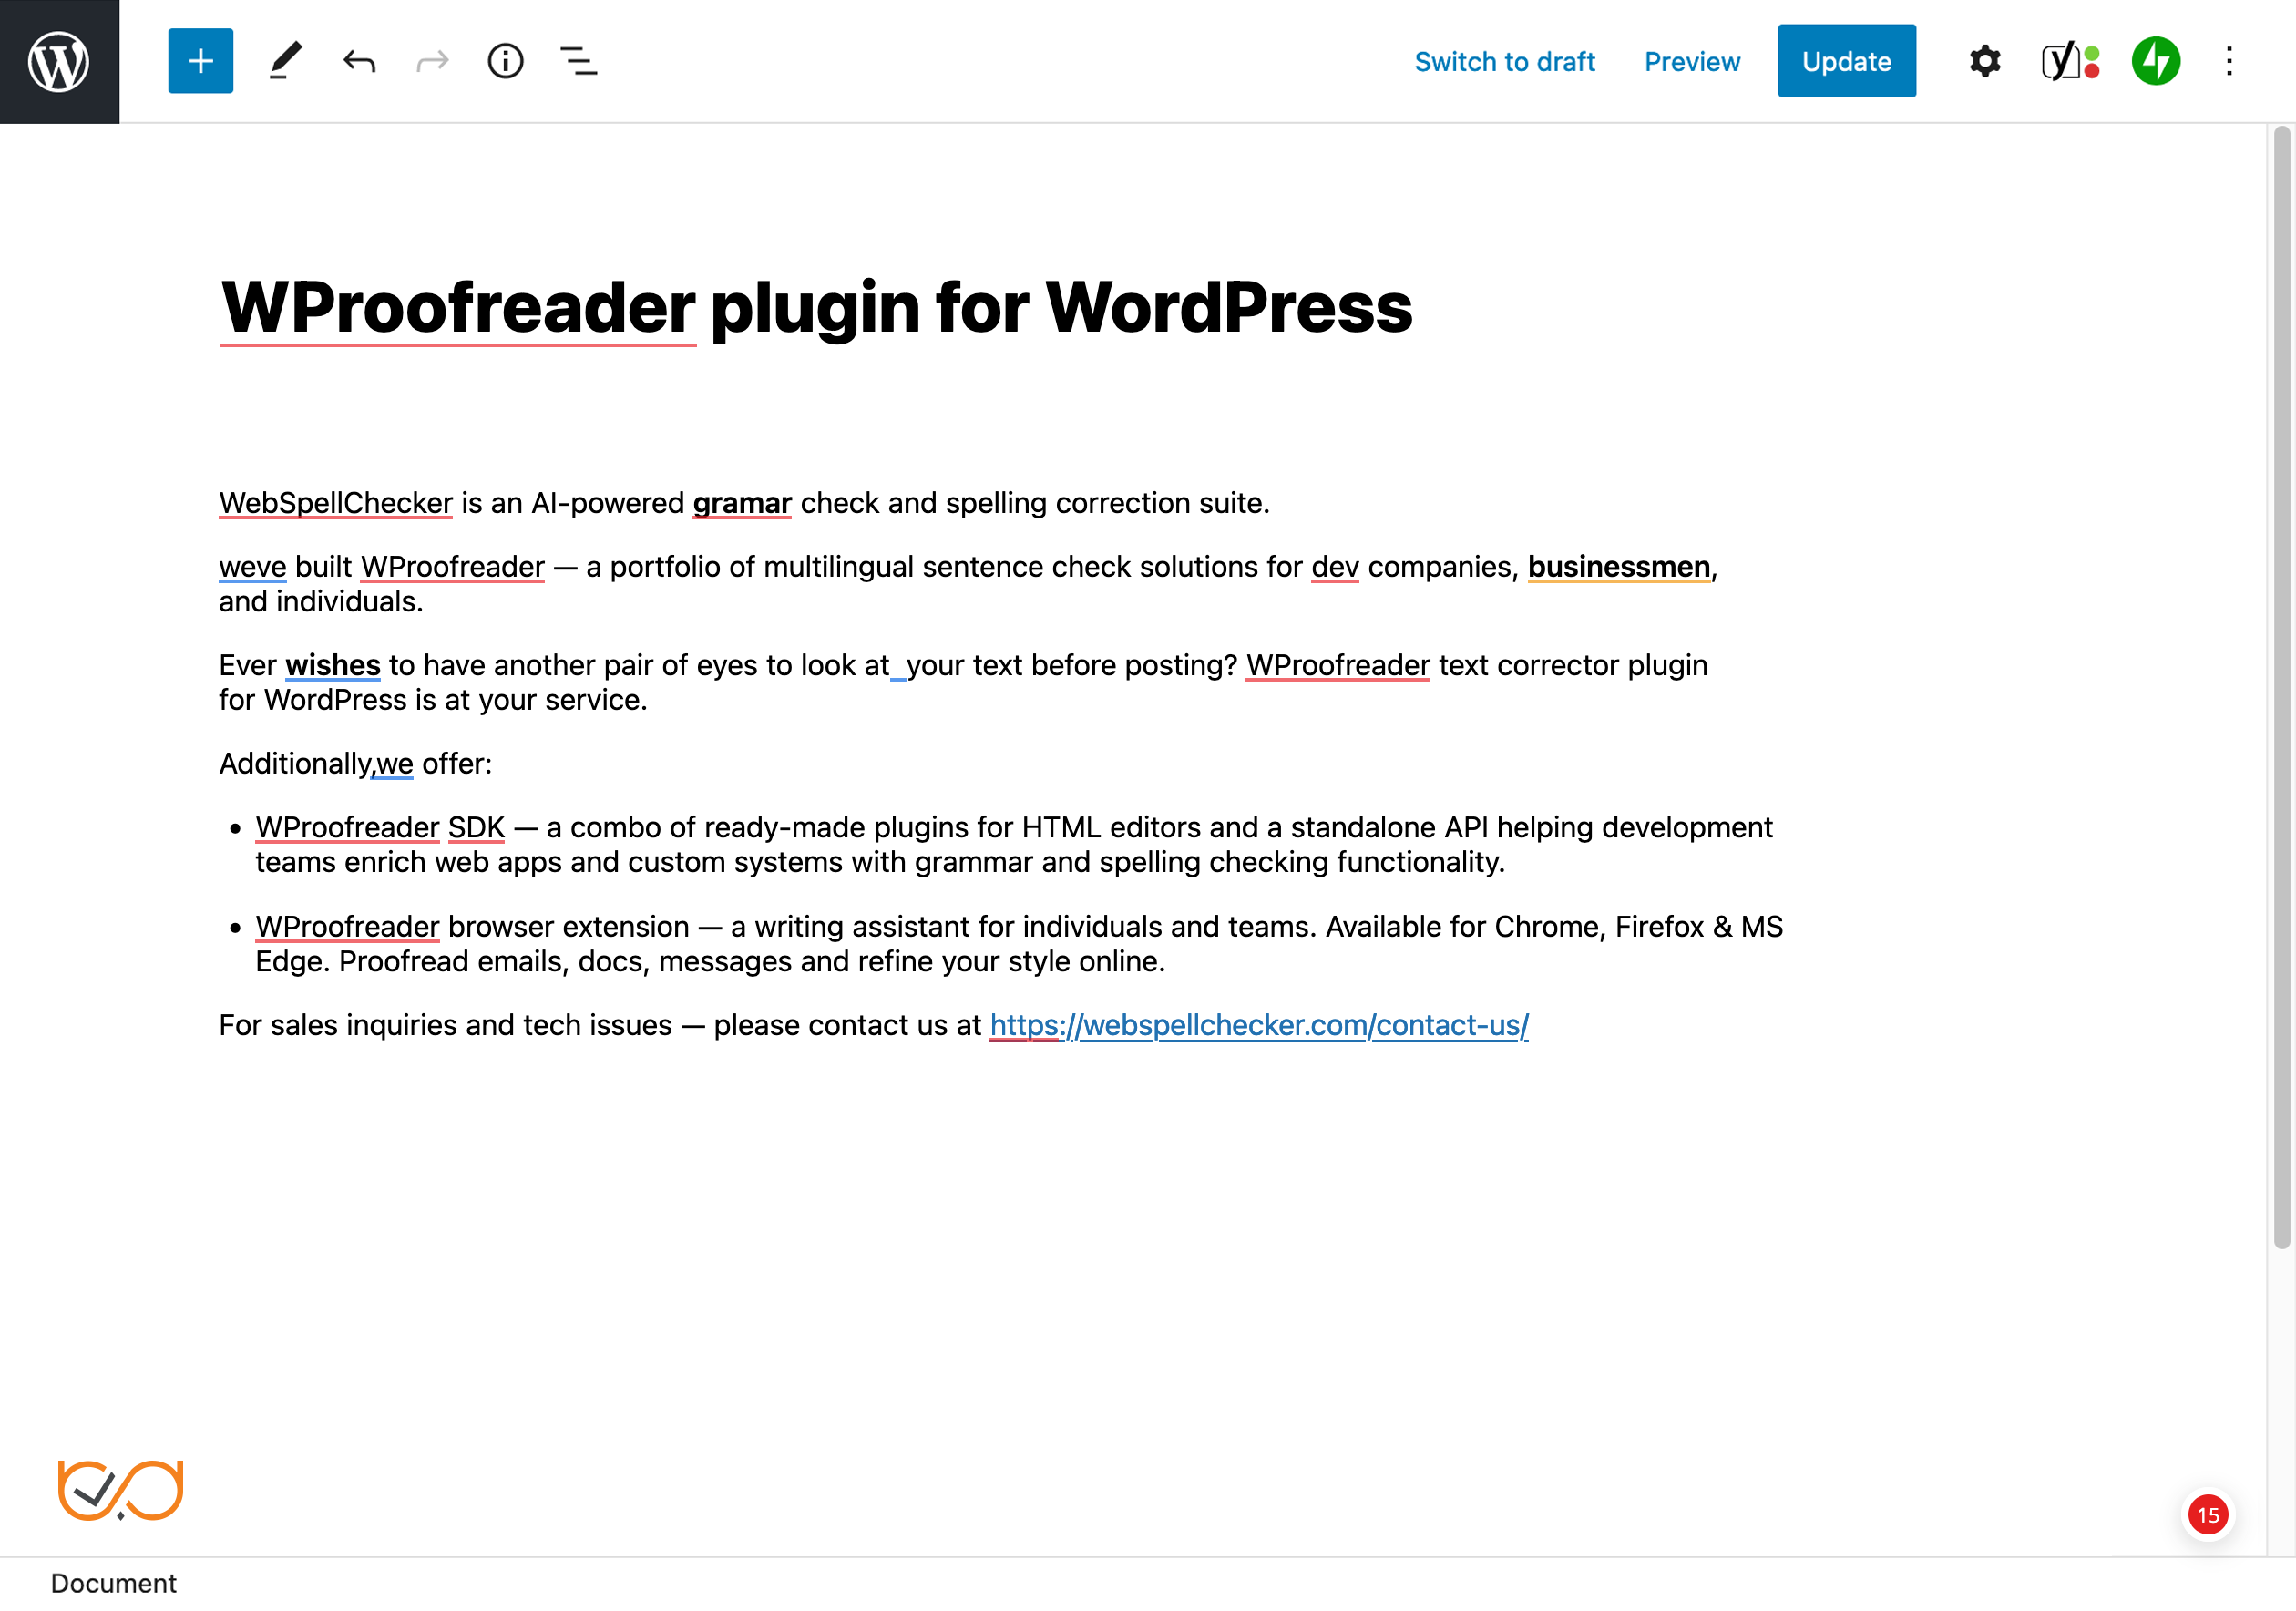Viewport: 2296px width, 1611px height.
Task: Click the Update button to publish
Action: (x=1846, y=59)
